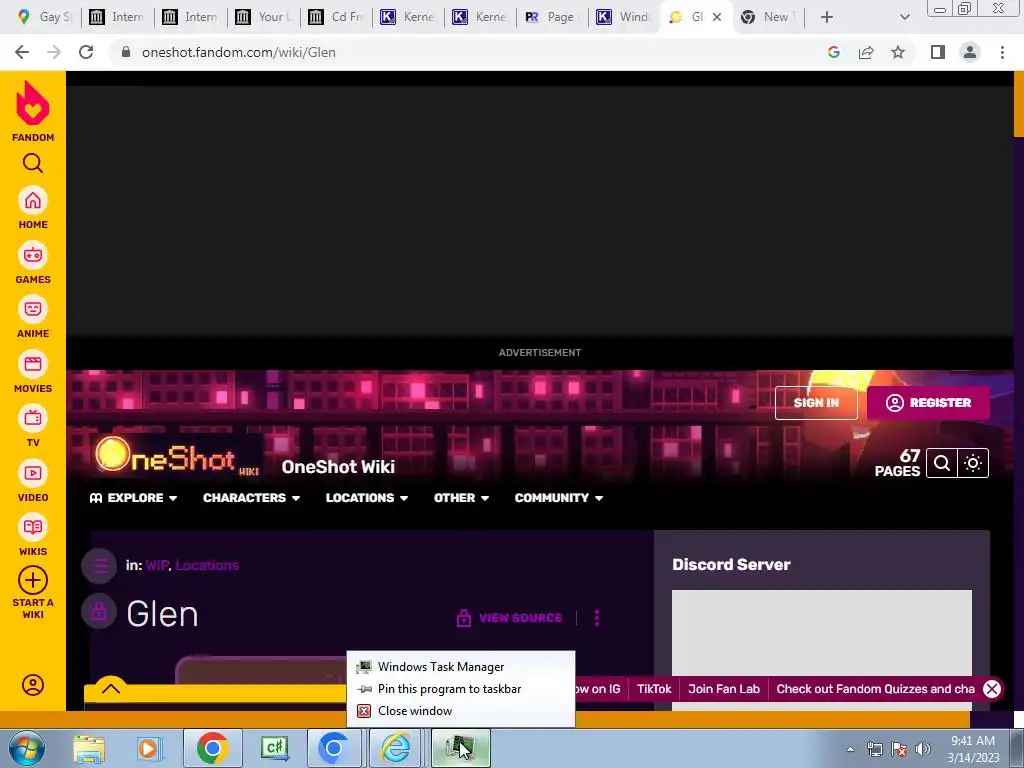Screen dimensions: 1024x768
Task: Click the Start a Wiki plus icon
Action: pyautogui.click(x=33, y=580)
